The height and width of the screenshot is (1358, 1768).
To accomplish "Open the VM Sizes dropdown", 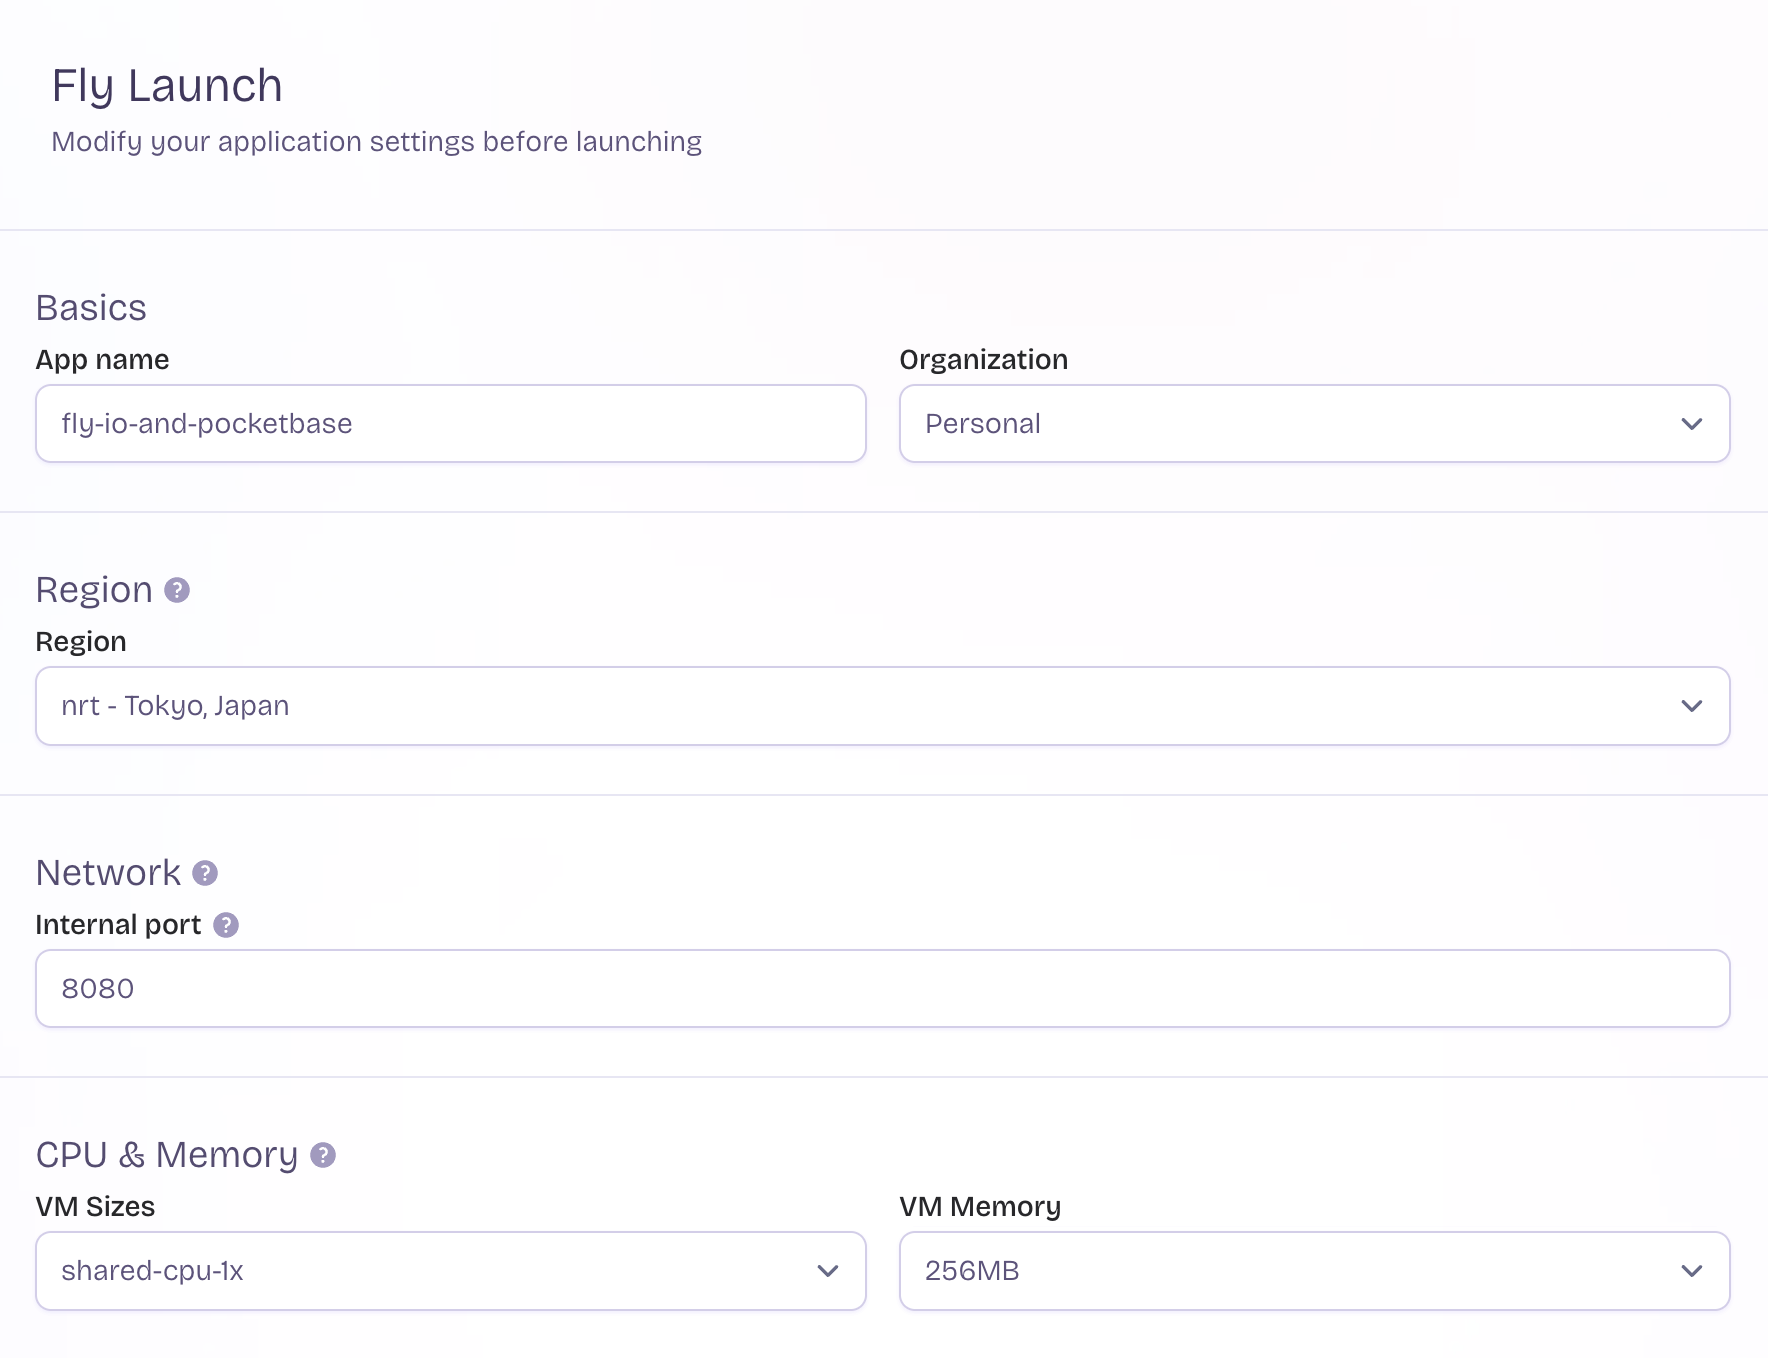I will [451, 1271].
